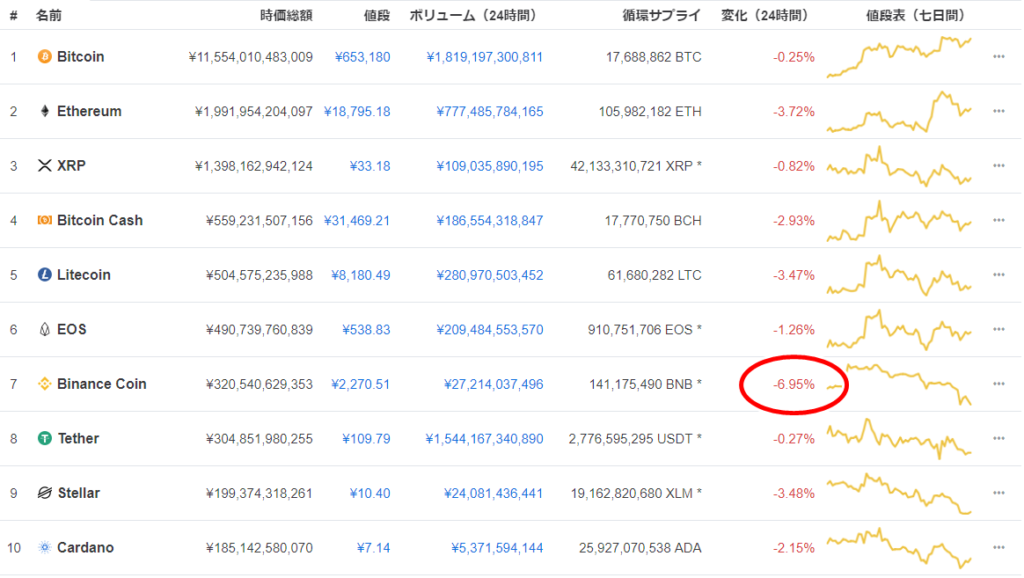This screenshot has height=578, width=1024.
Task: Open Ethereum's seven-day price sparkline chart
Action: [899, 112]
